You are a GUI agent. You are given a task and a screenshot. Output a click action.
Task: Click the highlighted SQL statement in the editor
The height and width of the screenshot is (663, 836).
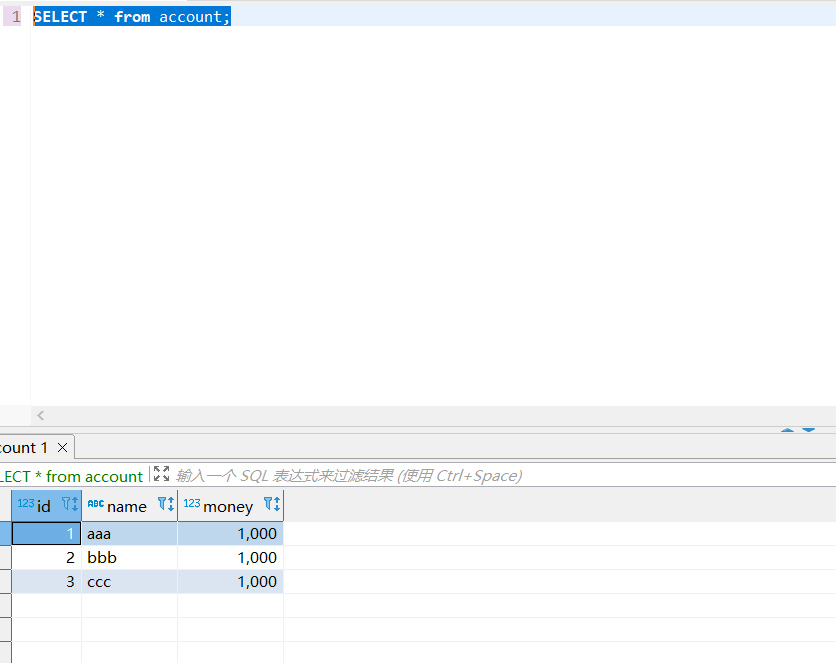click(x=131, y=17)
